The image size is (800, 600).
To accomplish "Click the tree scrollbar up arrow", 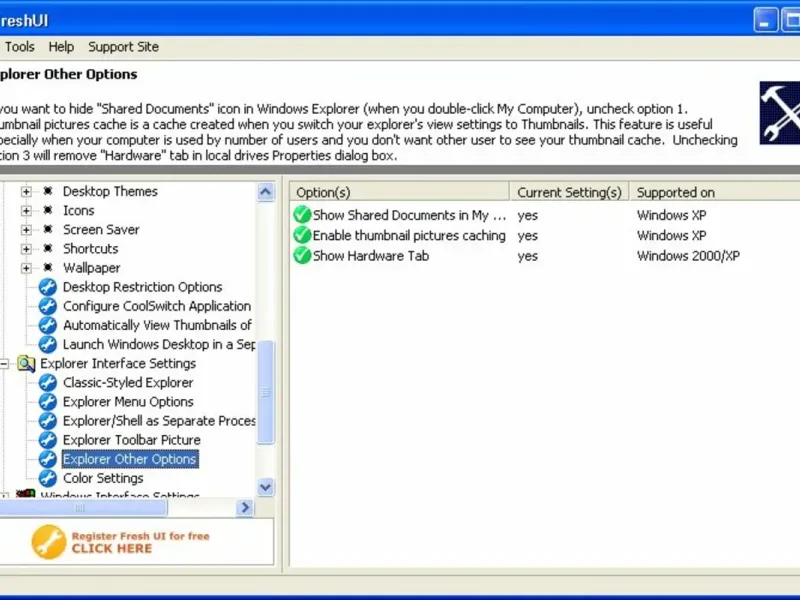I will [x=265, y=192].
